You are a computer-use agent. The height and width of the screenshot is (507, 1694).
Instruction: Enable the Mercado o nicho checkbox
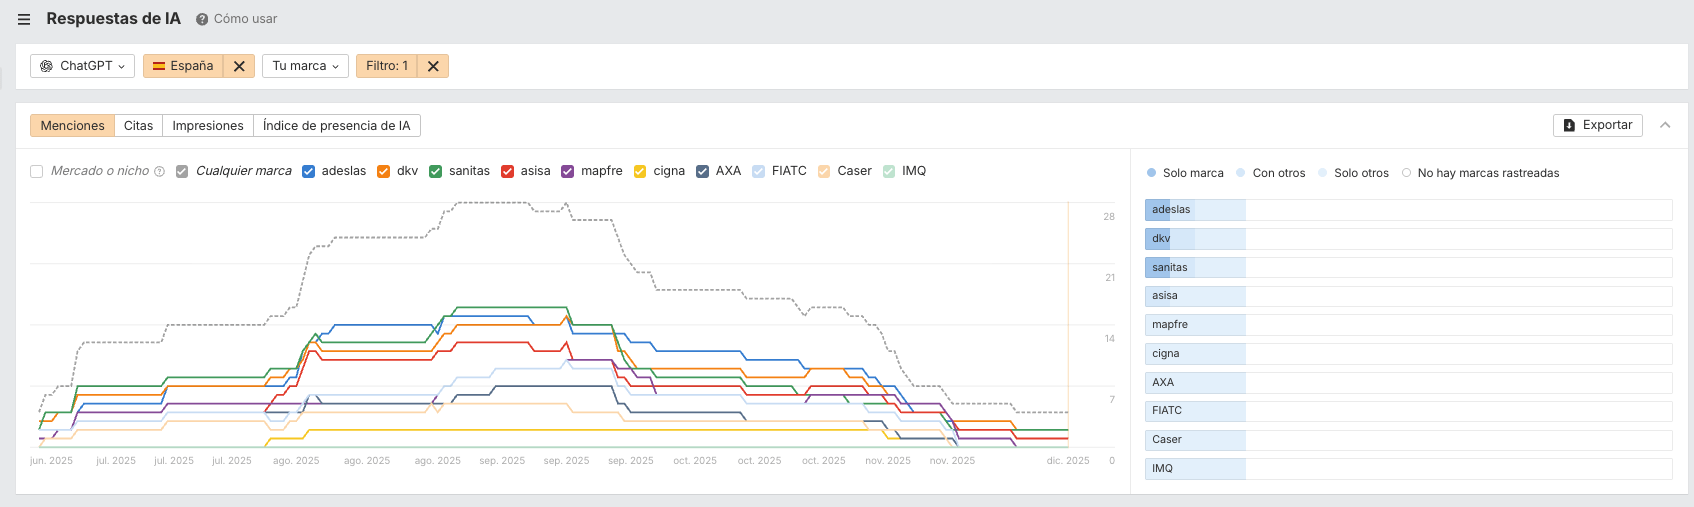(x=37, y=171)
